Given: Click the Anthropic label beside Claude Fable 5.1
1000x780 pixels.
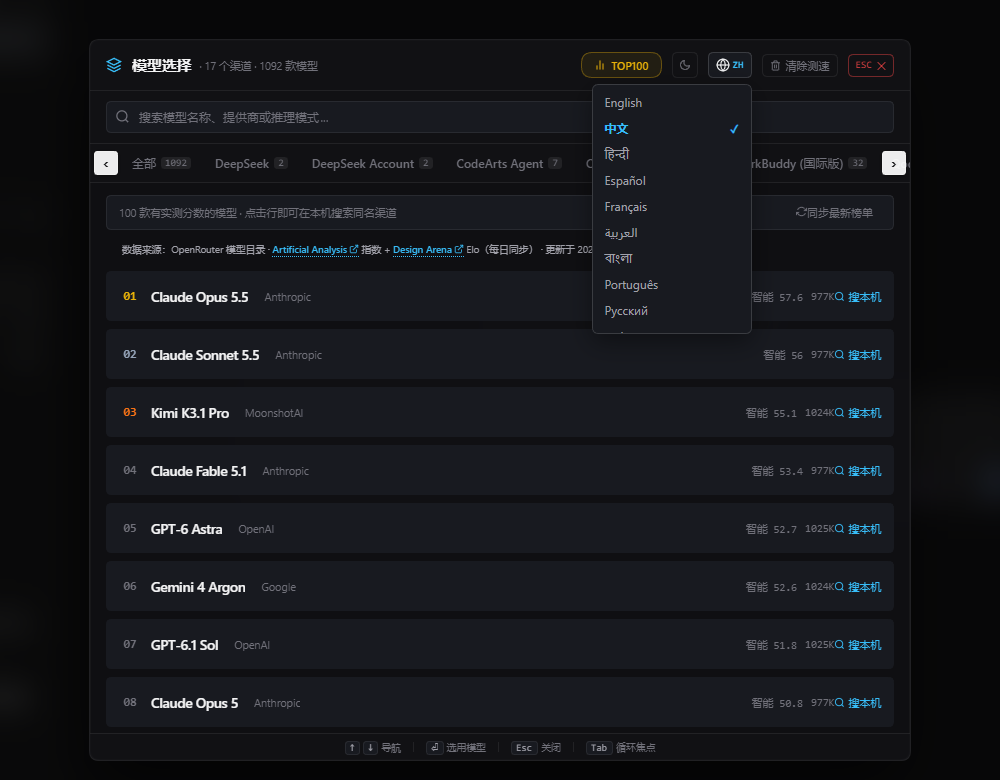Looking at the screenshot, I should click(286, 471).
